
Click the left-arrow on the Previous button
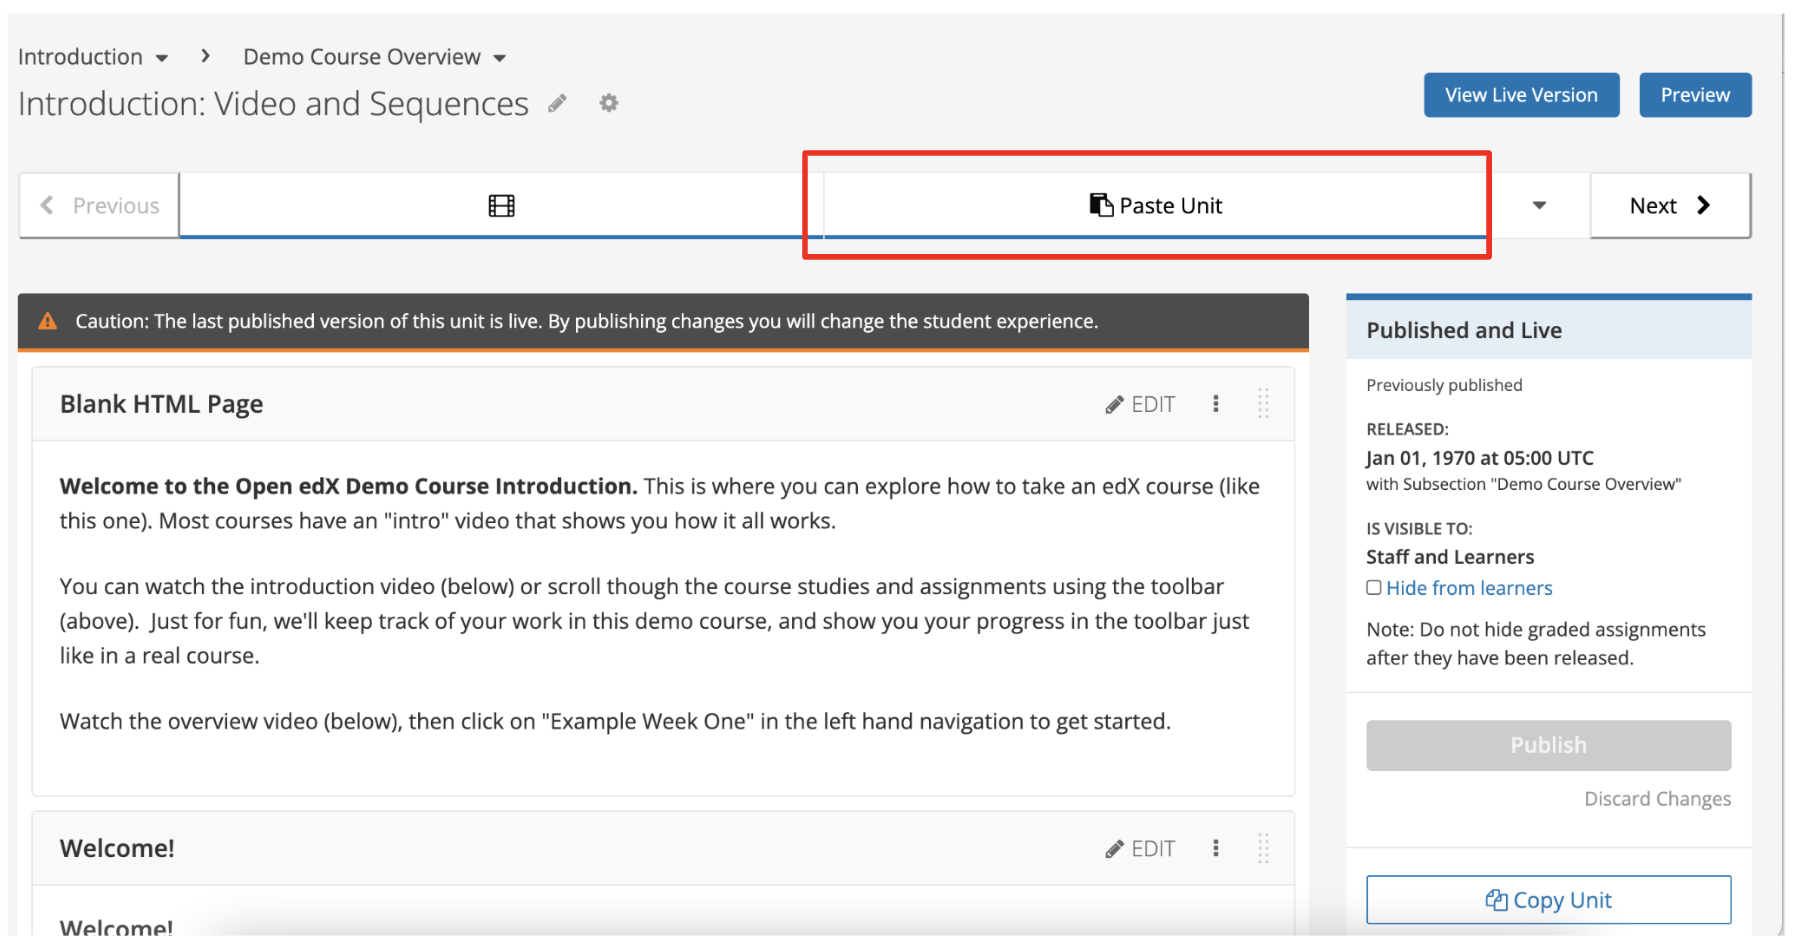[47, 205]
